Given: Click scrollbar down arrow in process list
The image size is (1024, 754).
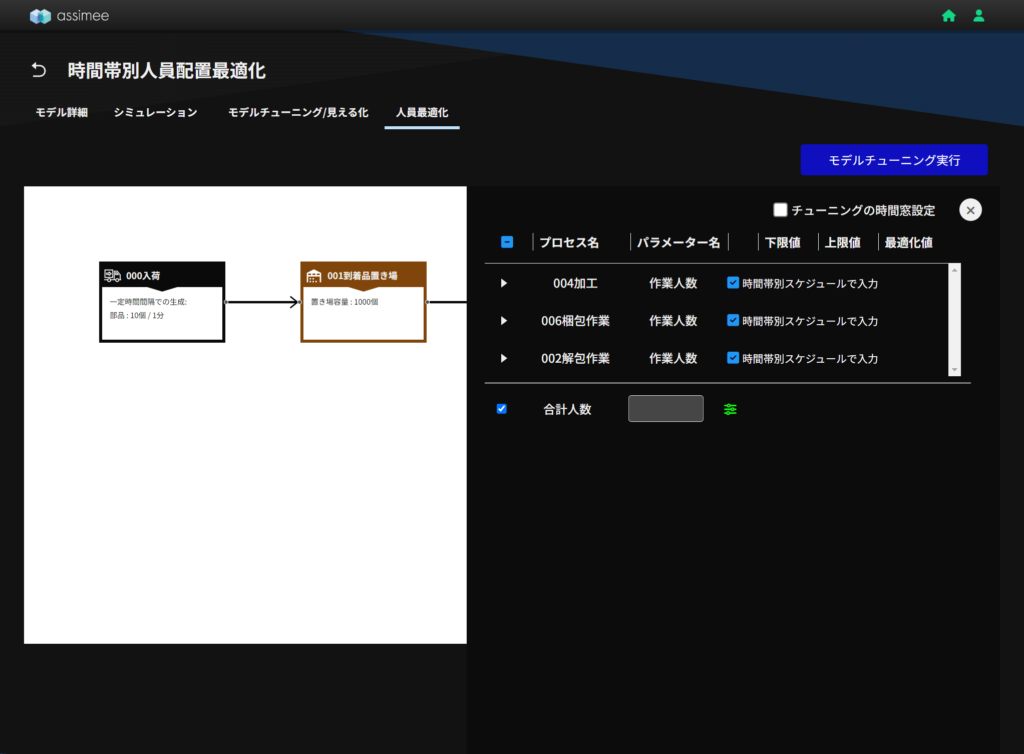Looking at the screenshot, I should coord(954,370).
